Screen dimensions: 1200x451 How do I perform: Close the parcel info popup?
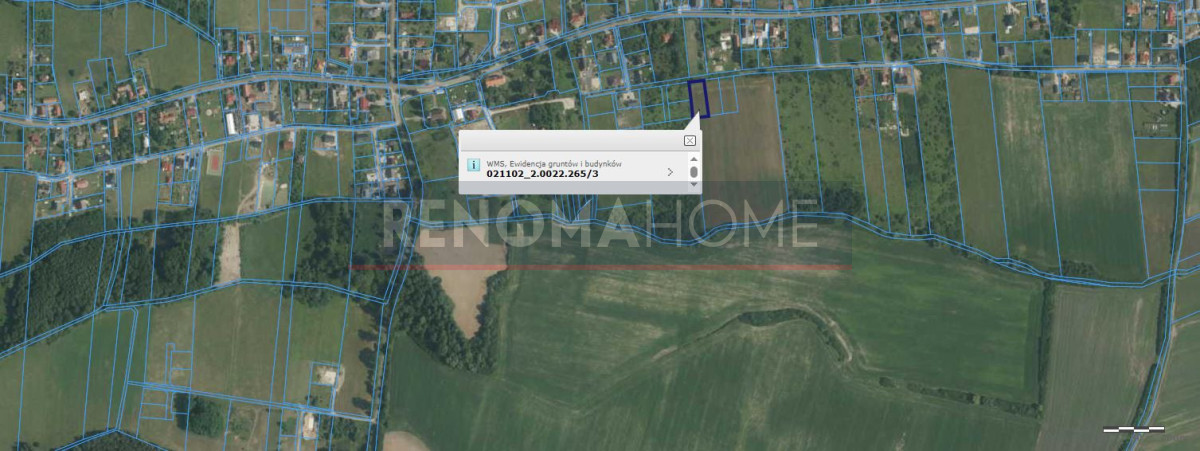pyautogui.click(x=690, y=141)
